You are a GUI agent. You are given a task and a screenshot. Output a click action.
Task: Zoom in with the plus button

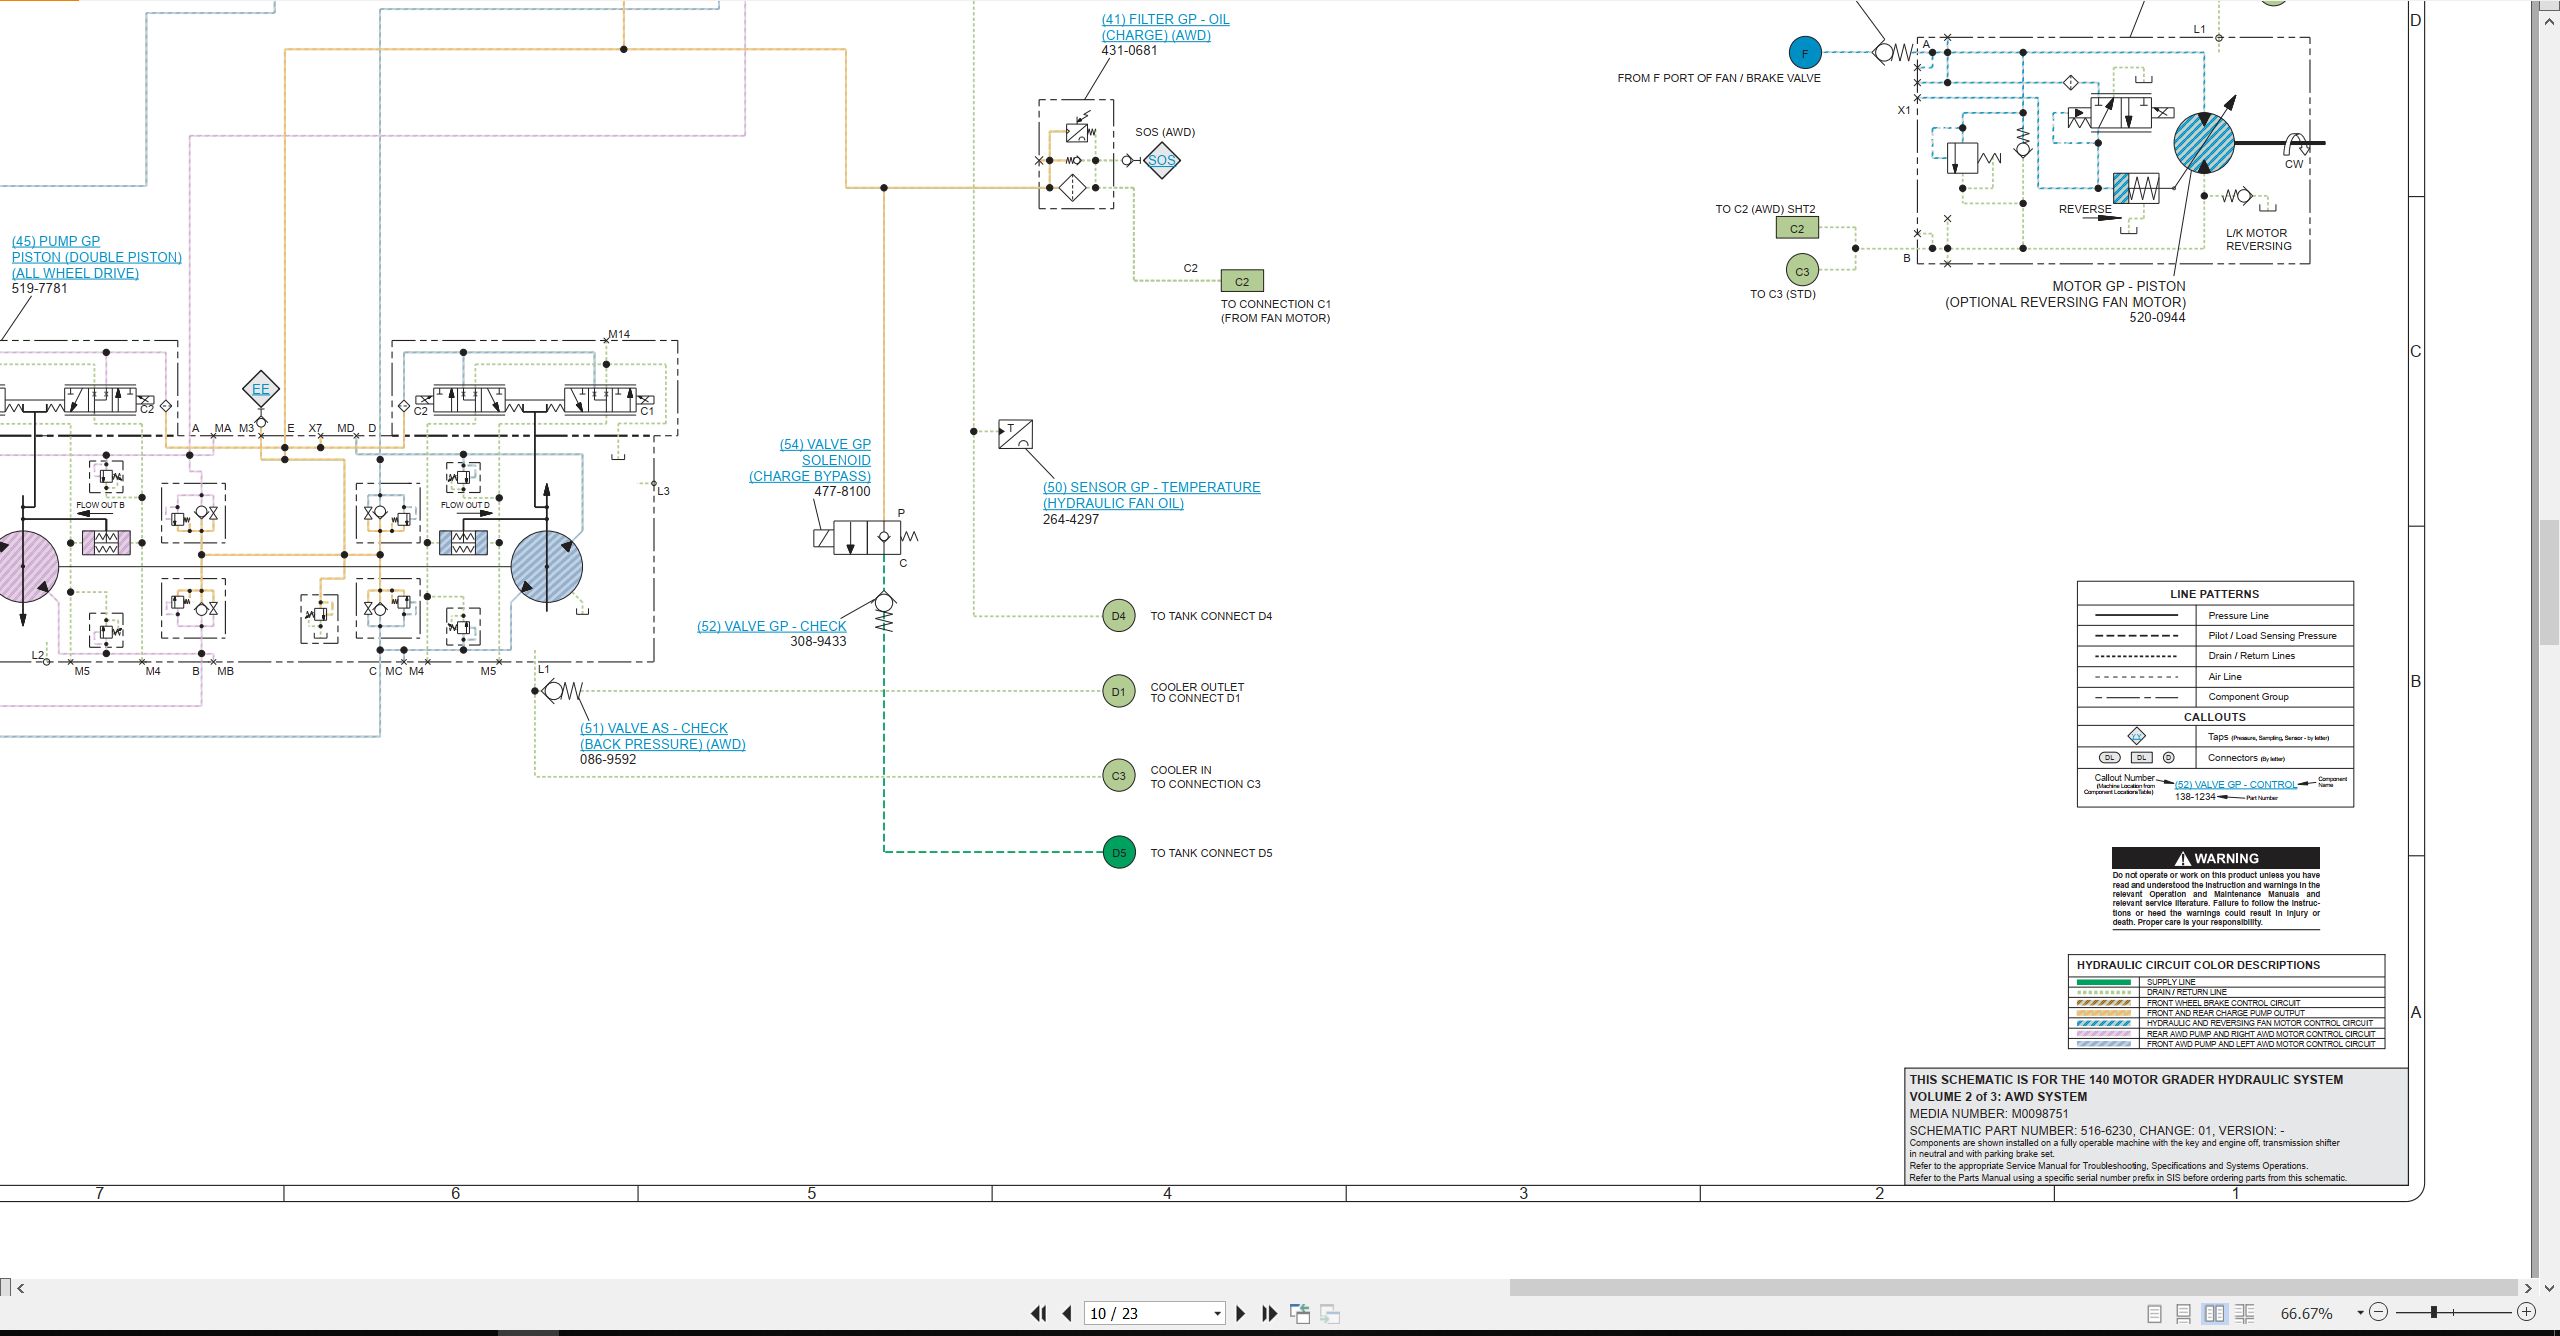2526,1312
